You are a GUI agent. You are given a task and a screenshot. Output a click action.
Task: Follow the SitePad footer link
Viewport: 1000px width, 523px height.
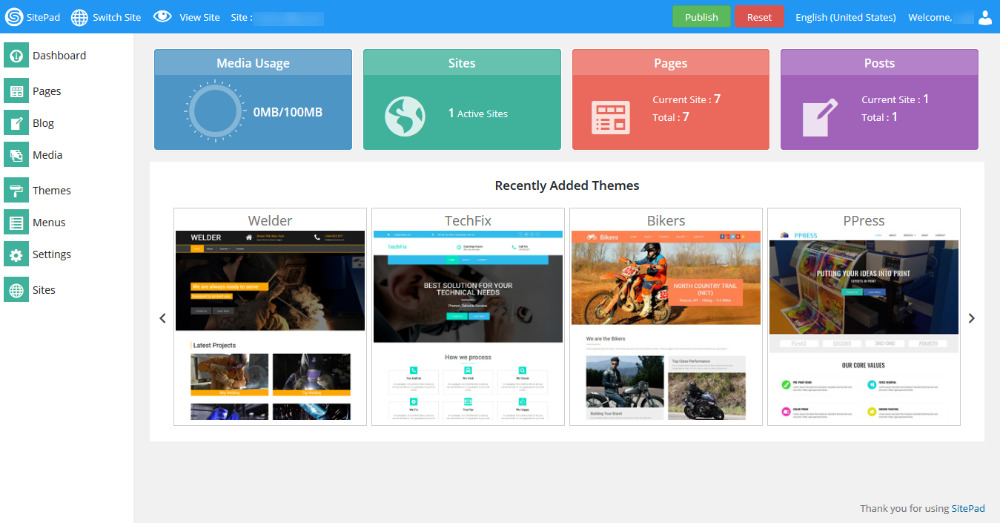click(967, 509)
